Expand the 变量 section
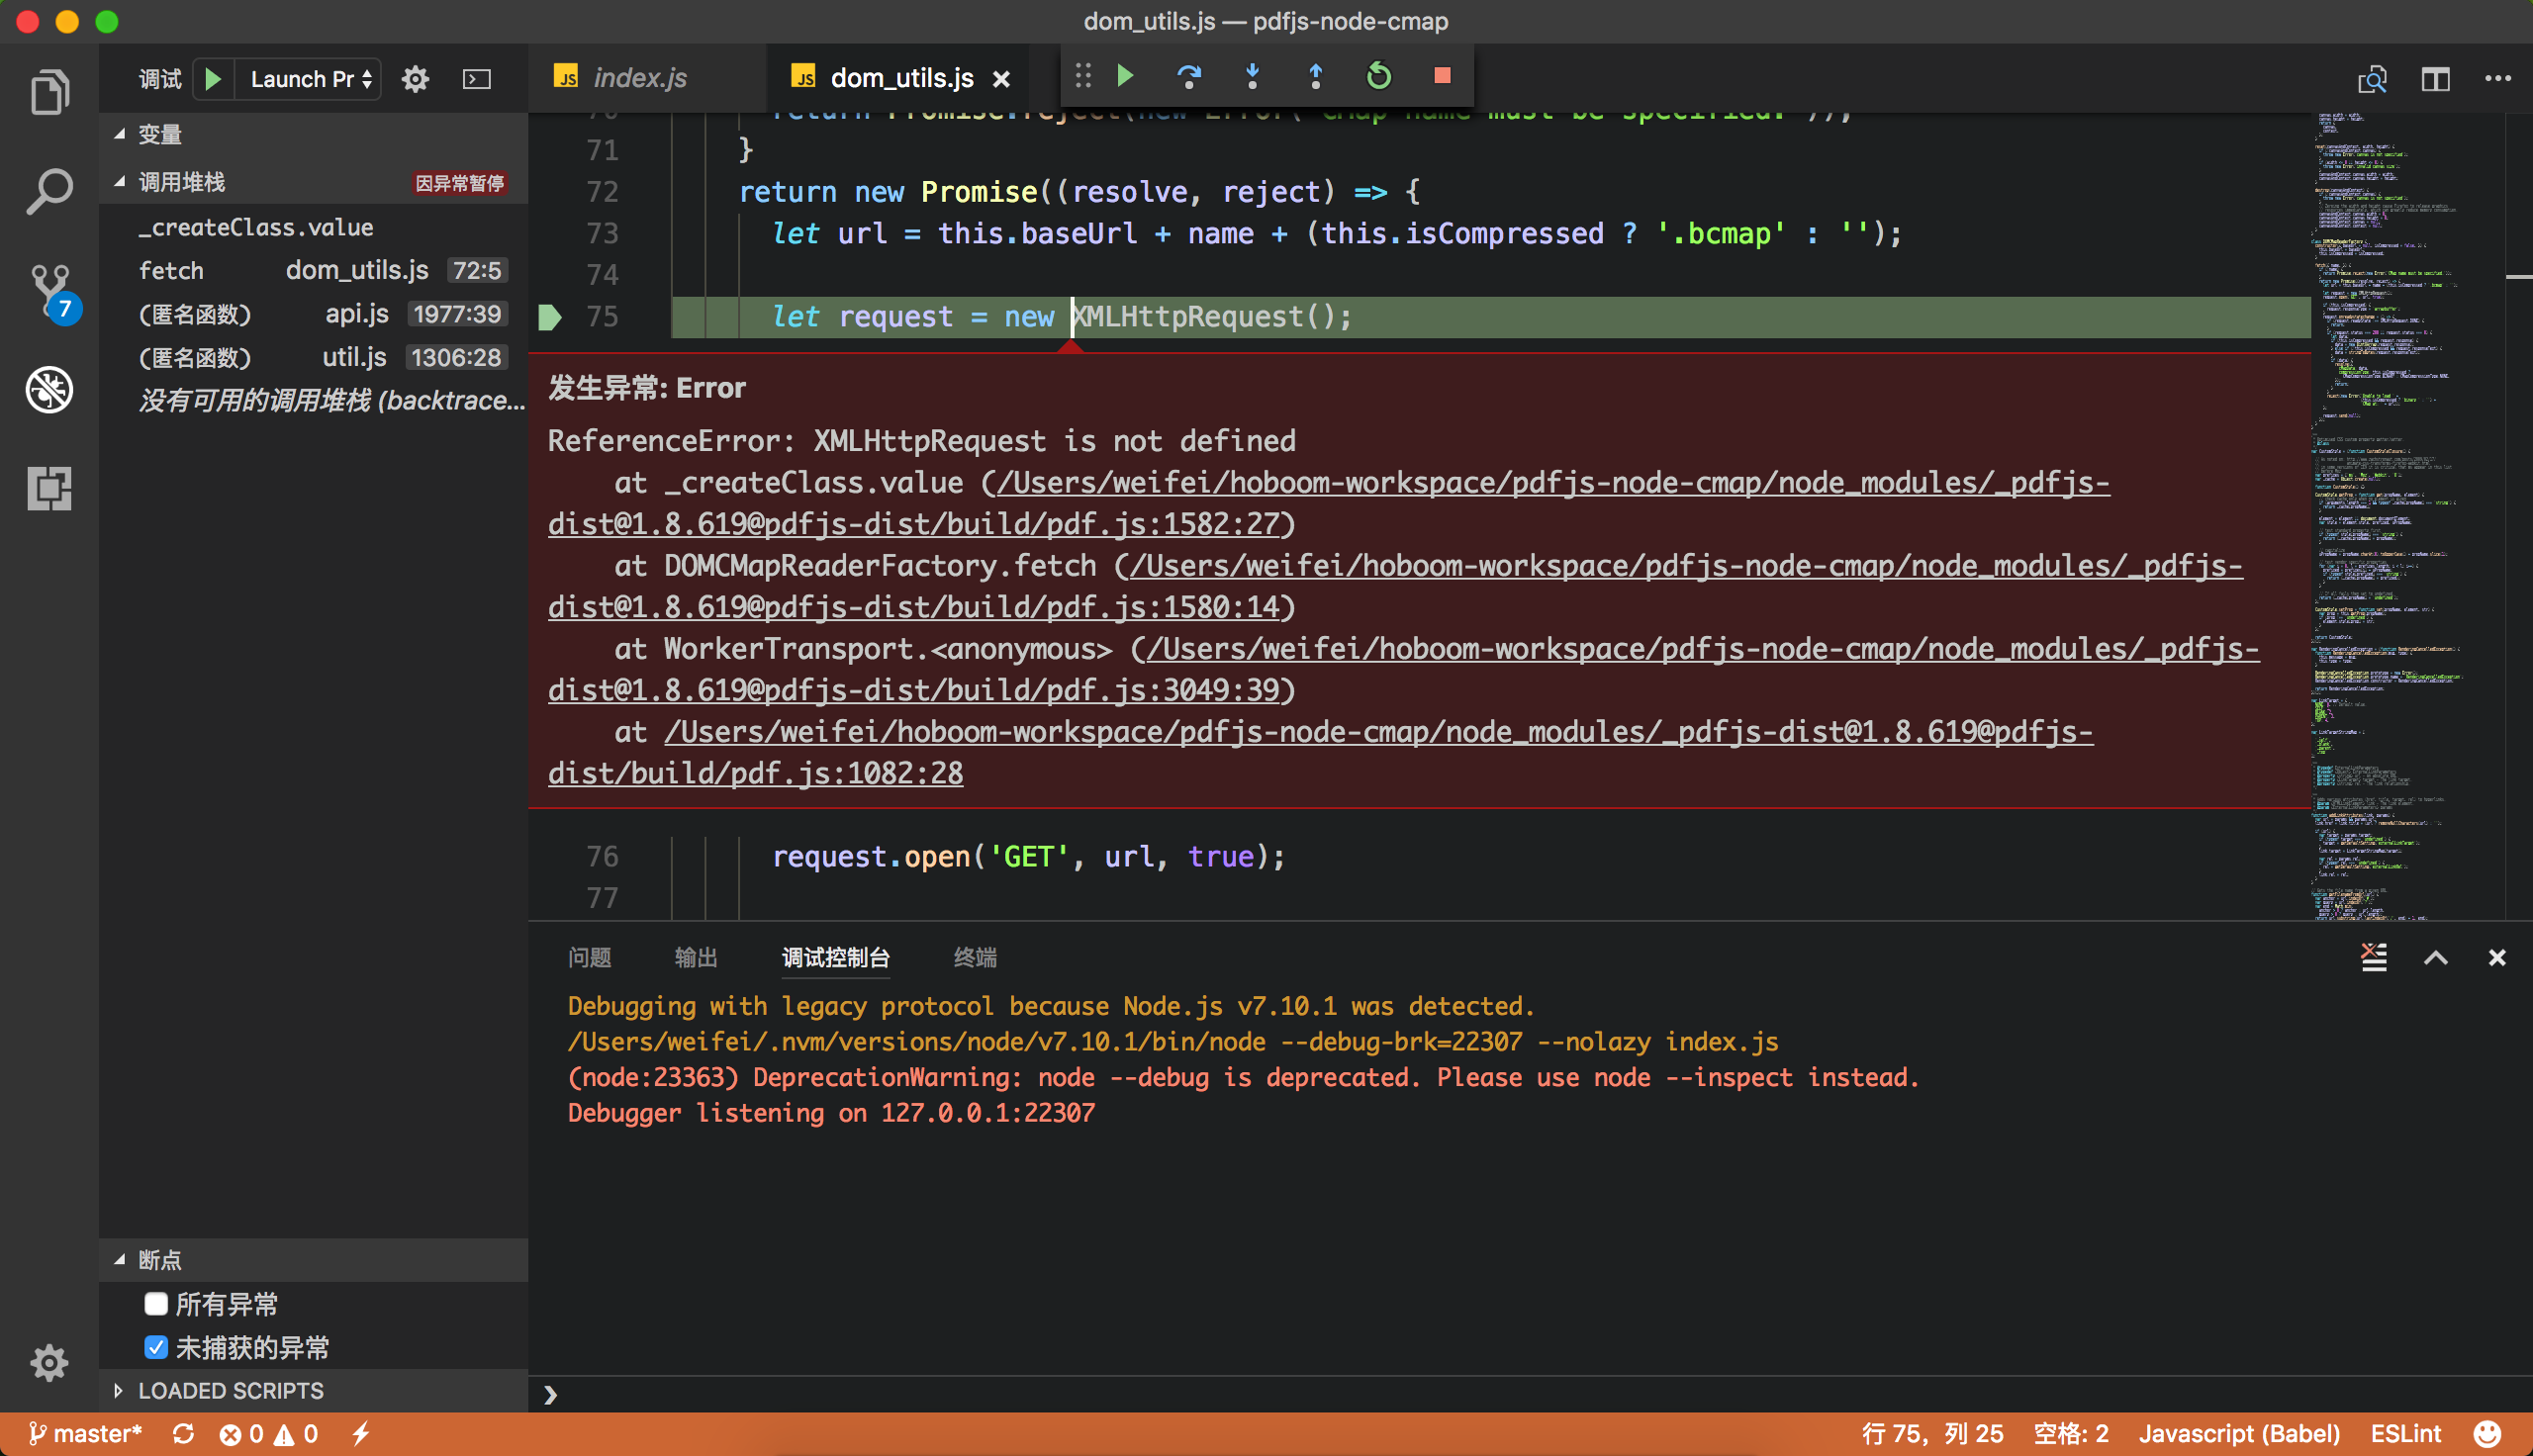Image resolution: width=2533 pixels, height=1456 pixels. 314,134
